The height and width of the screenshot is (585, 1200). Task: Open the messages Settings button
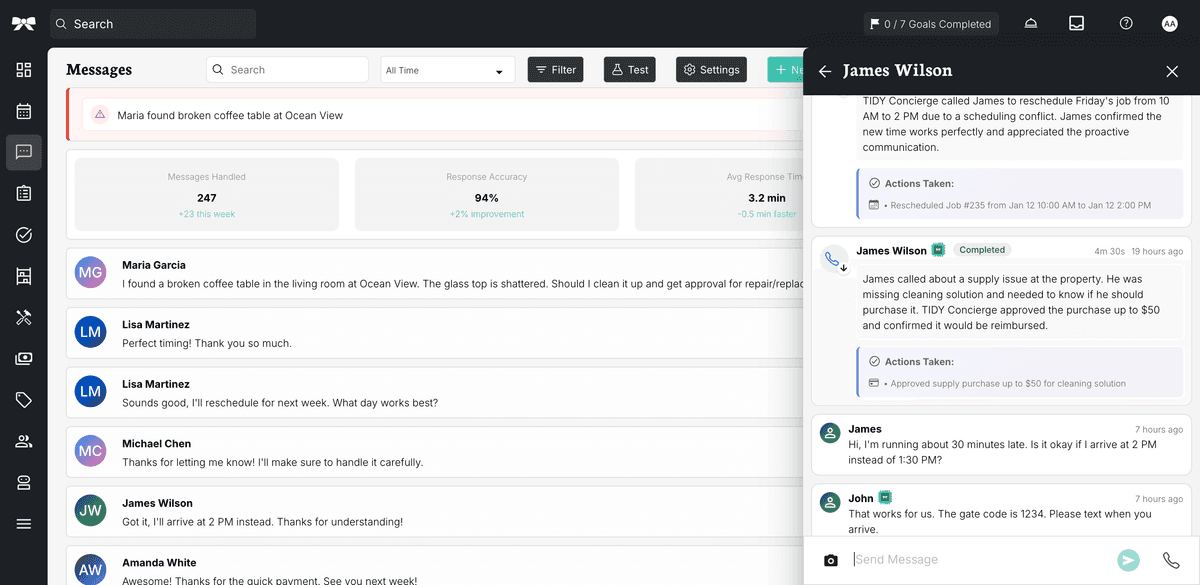711,70
